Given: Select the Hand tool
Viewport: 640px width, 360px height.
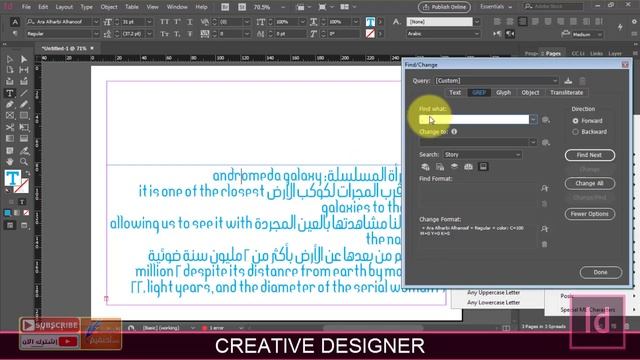Looking at the screenshot, I should click(x=10, y=162).
